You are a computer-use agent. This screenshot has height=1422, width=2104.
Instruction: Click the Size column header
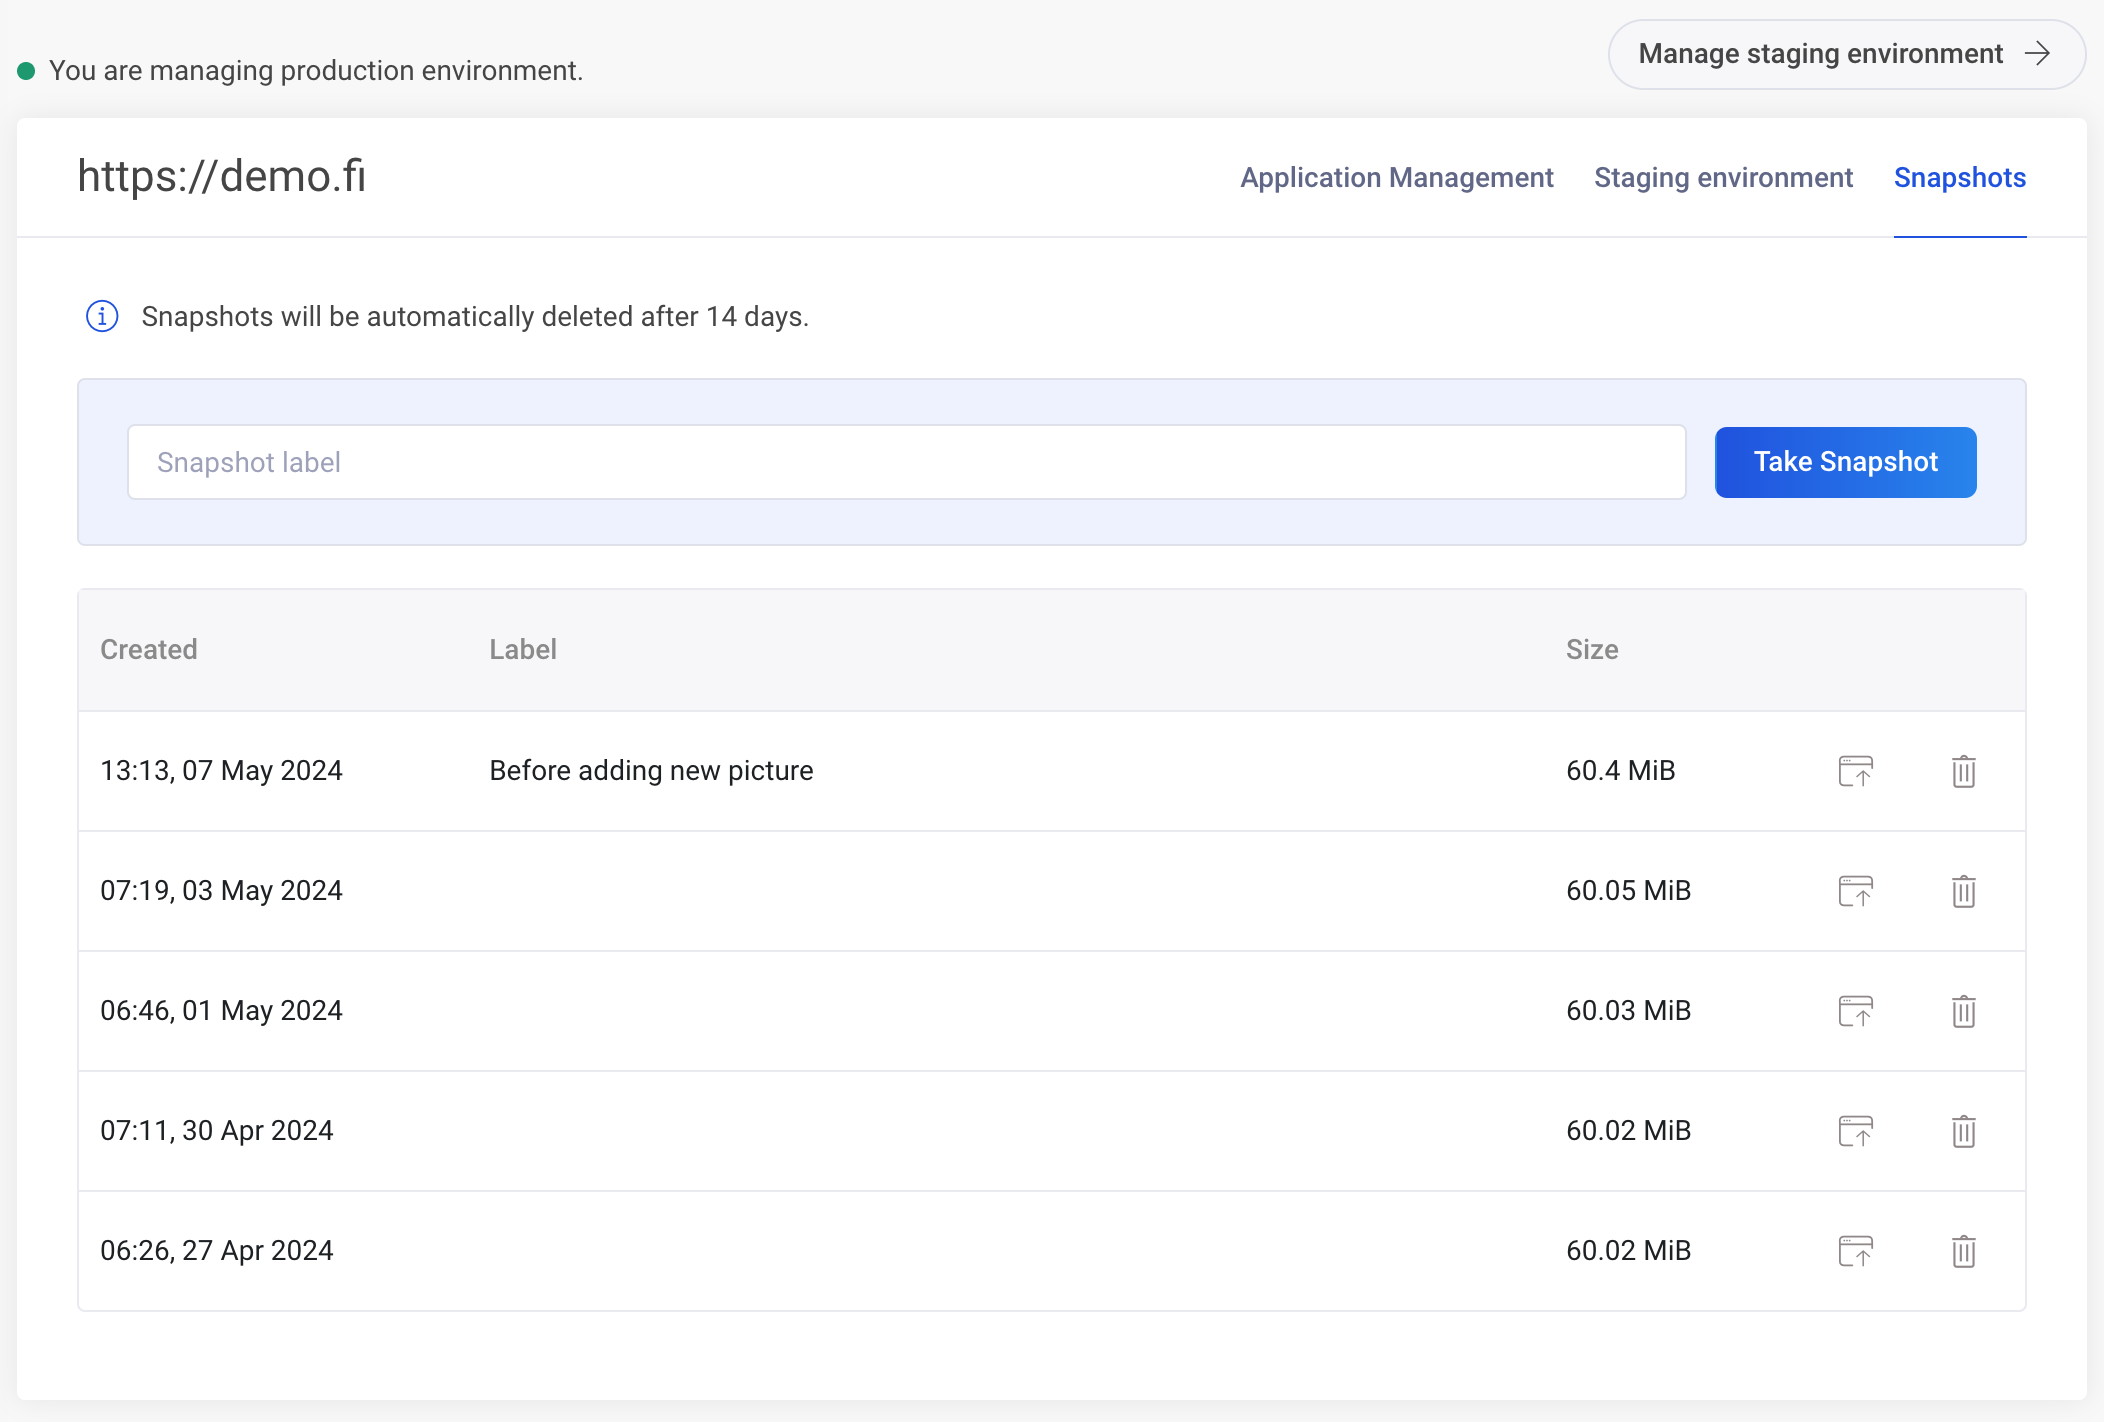[x=1591, y=650]
